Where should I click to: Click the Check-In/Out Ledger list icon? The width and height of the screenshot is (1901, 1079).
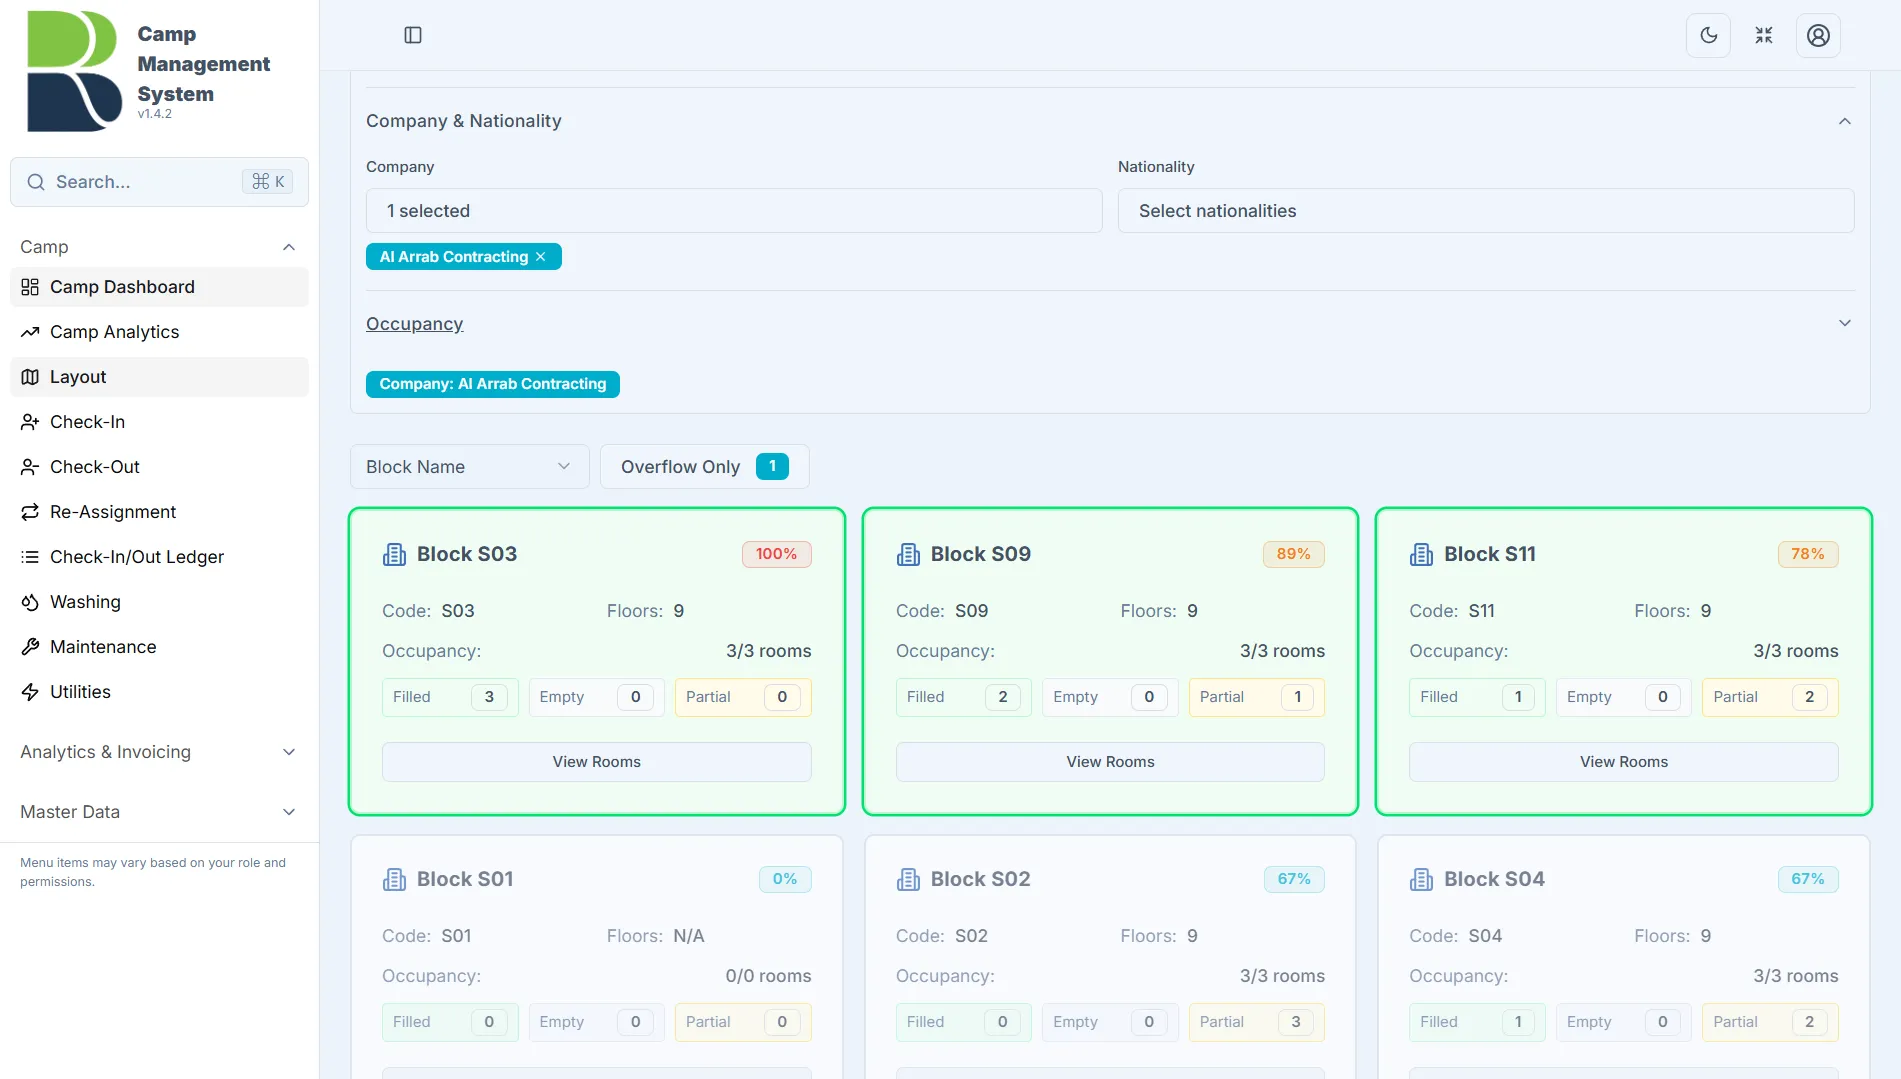pyautogui.click(x=30, y=557)
